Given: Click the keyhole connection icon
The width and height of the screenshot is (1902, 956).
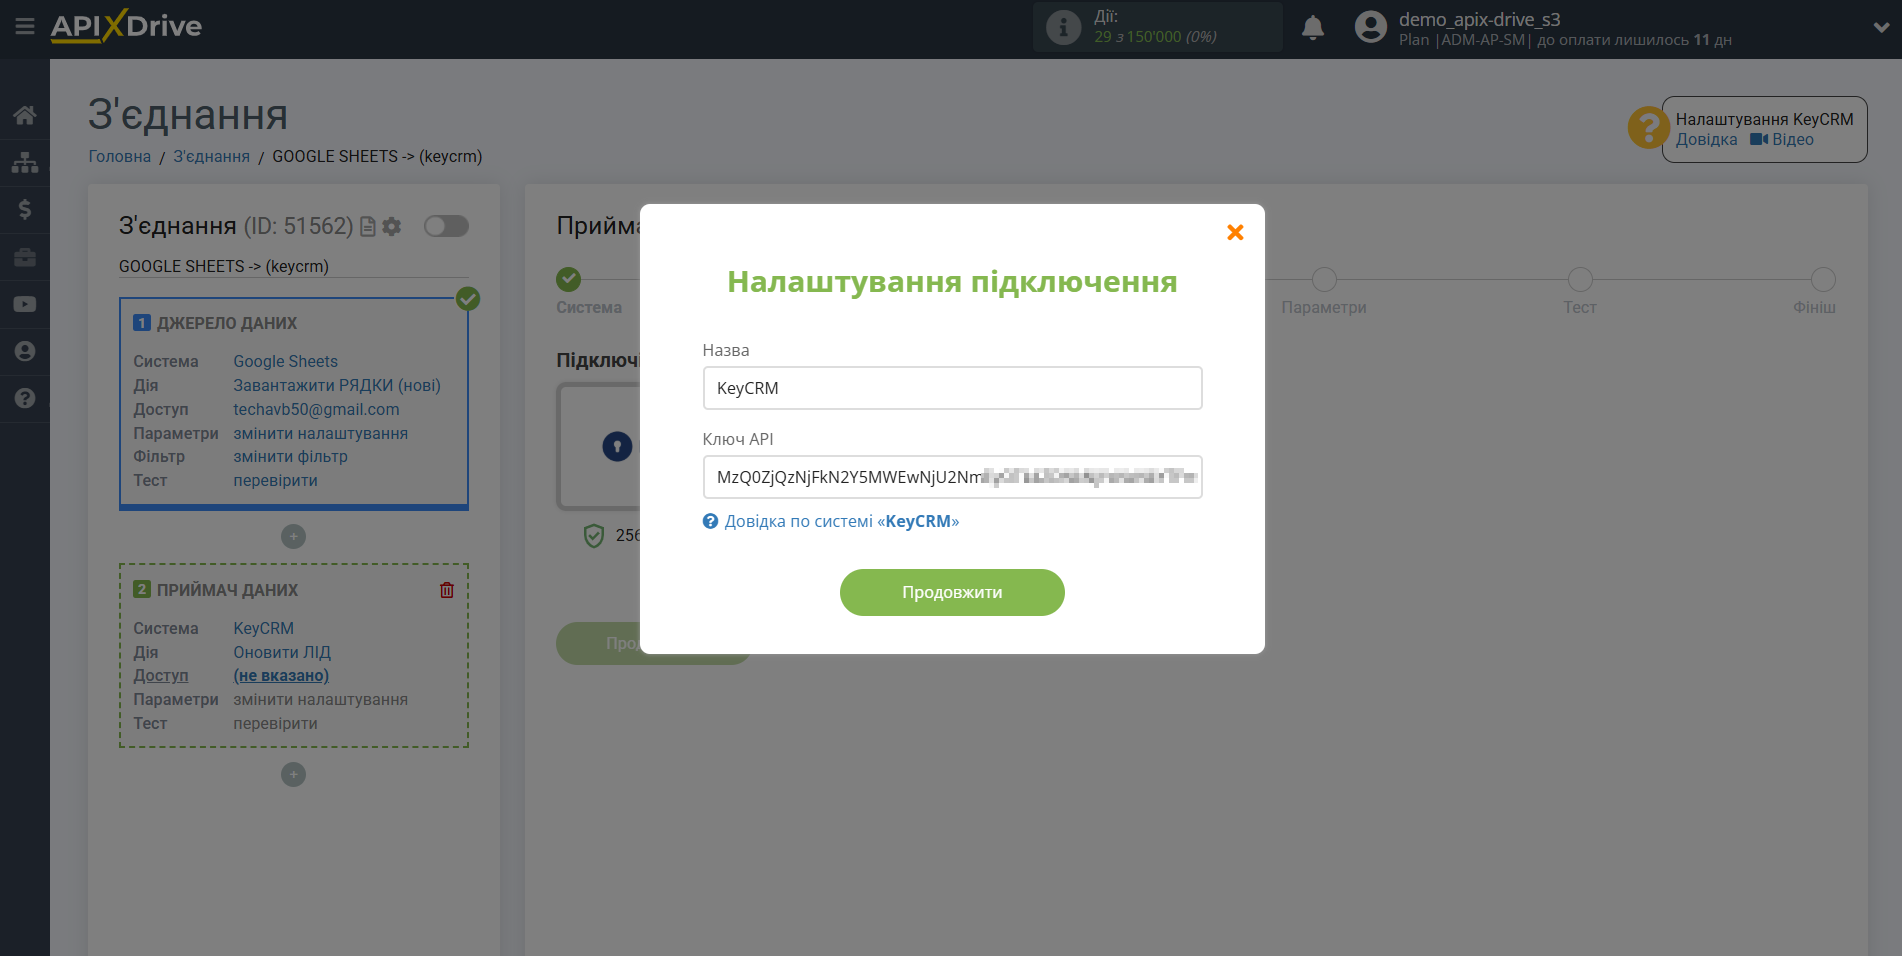Looking at the screenshot, I should click(x=617, y=446).
